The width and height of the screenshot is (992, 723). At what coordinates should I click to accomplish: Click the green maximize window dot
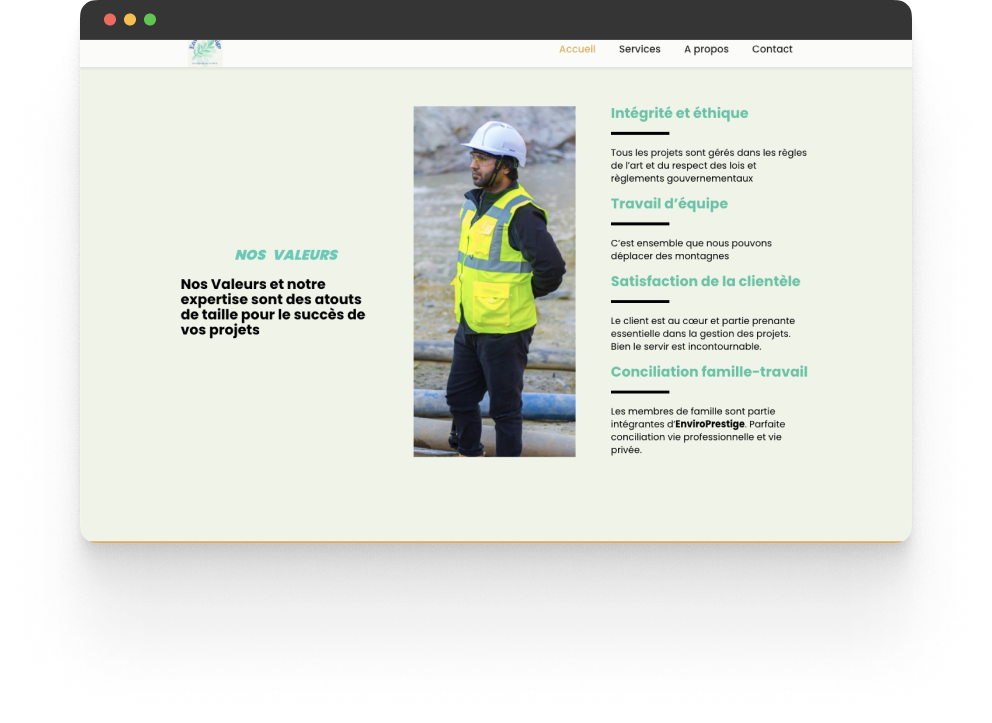(150, 20)
